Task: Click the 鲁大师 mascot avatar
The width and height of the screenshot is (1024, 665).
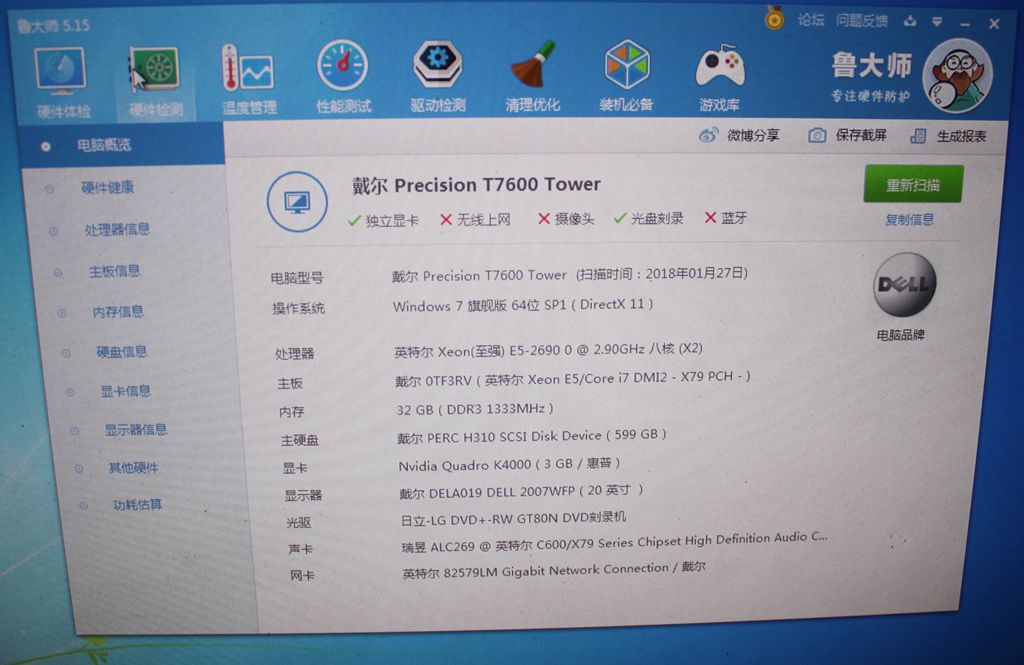Action: click(957, 76)
